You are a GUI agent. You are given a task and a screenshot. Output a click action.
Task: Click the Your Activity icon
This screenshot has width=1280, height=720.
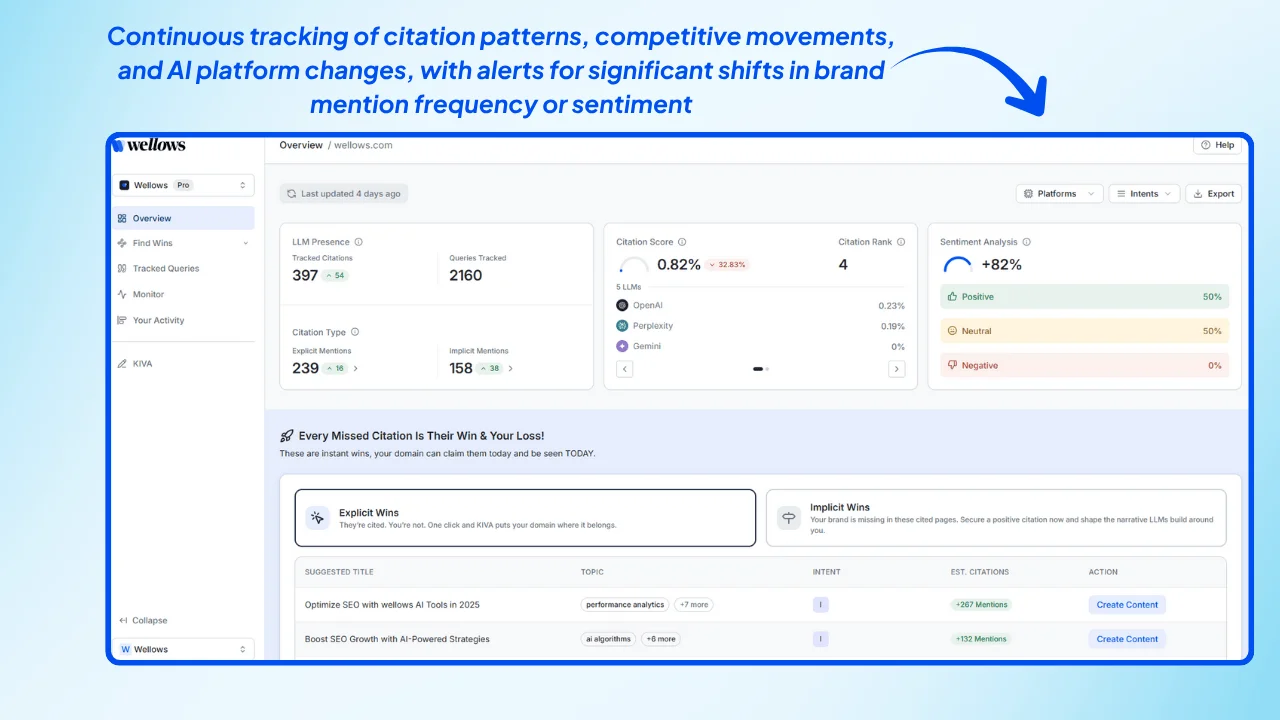122,320
